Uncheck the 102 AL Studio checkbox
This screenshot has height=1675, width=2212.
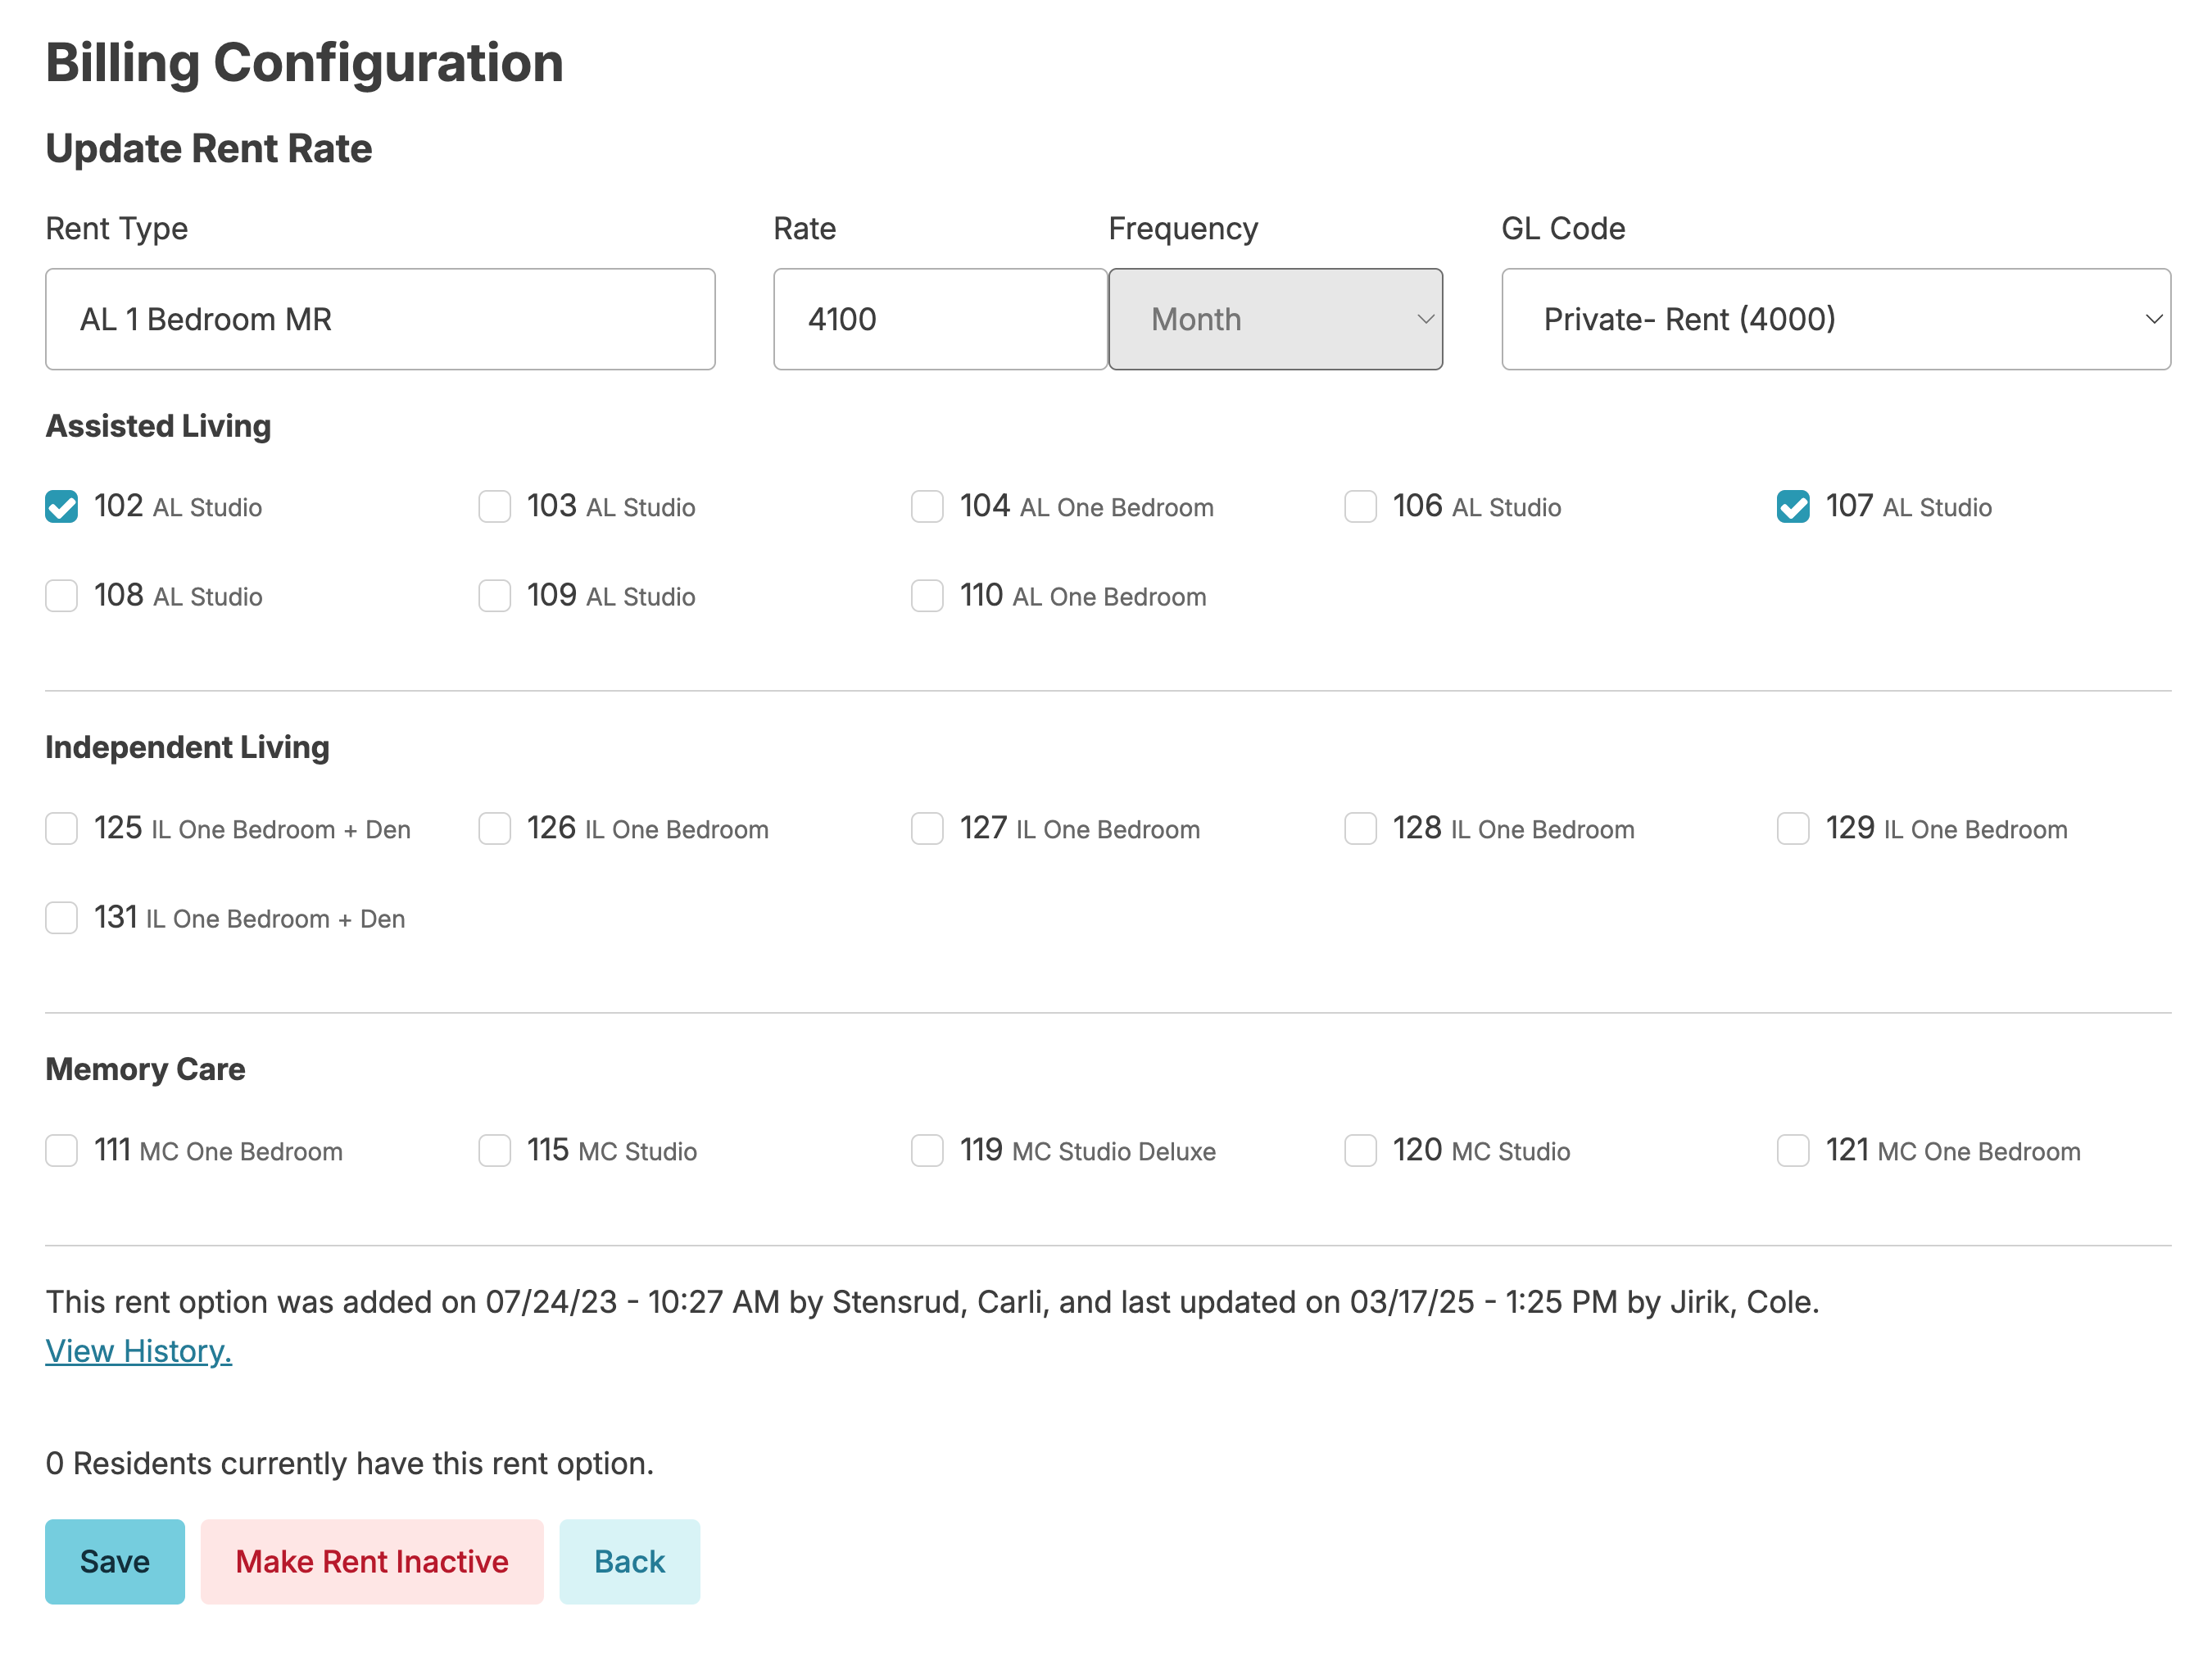61,507
